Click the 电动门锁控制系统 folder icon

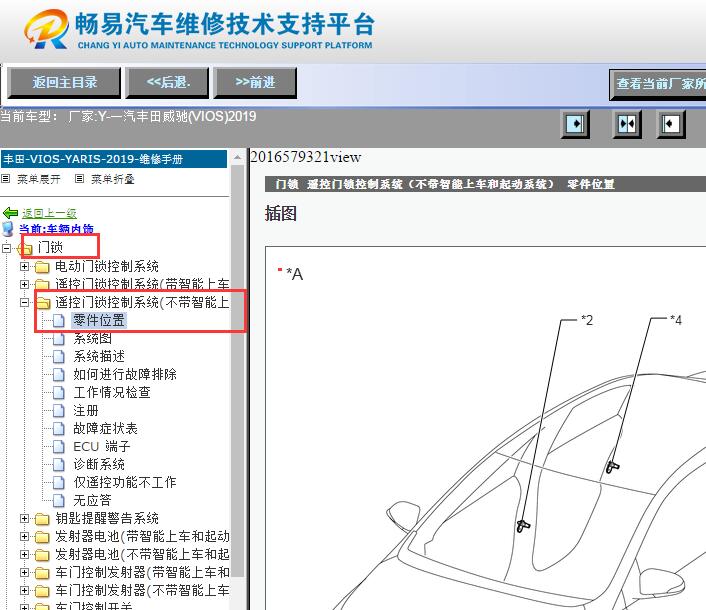[42, 267]
